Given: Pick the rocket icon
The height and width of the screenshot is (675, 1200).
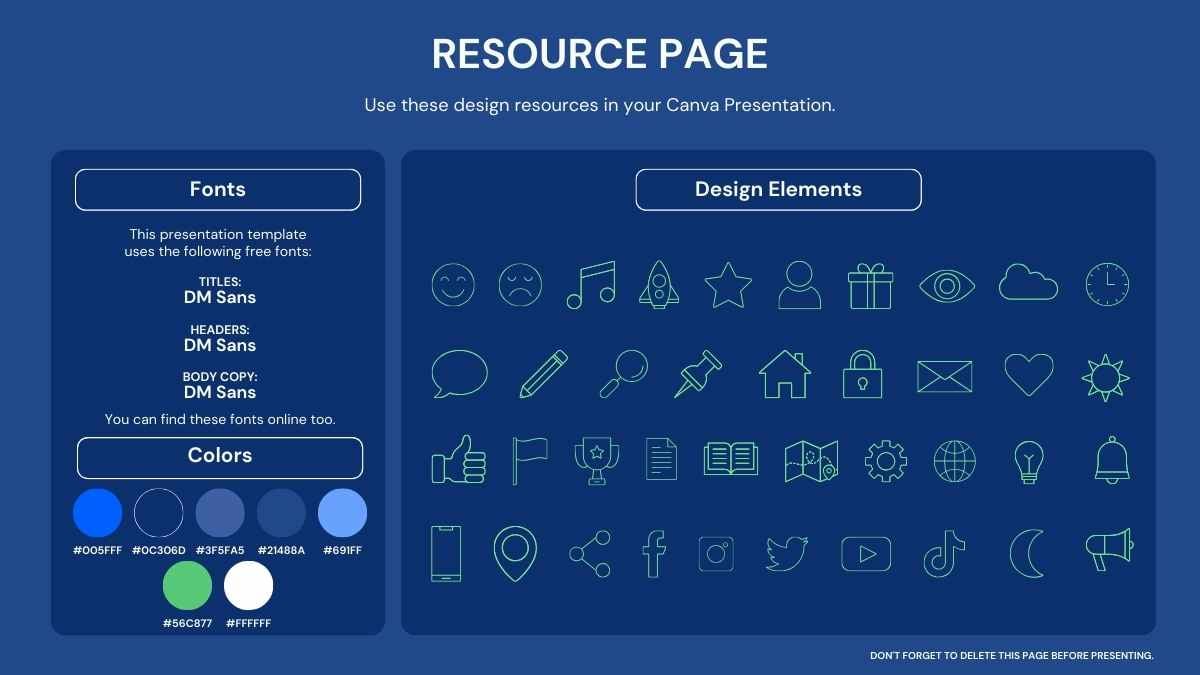Looking at the screenshot, I should point(660,284).
